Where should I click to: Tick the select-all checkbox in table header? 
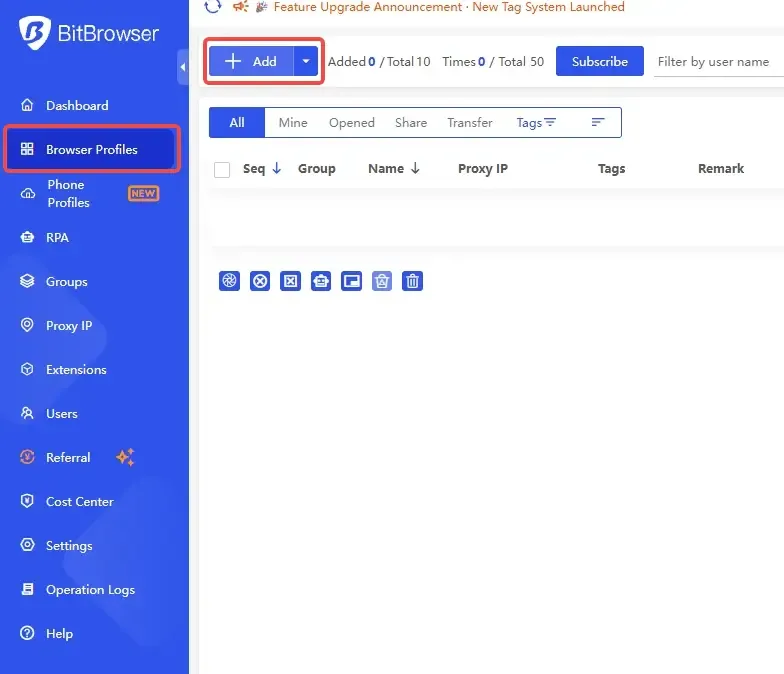tap(222, 170)
